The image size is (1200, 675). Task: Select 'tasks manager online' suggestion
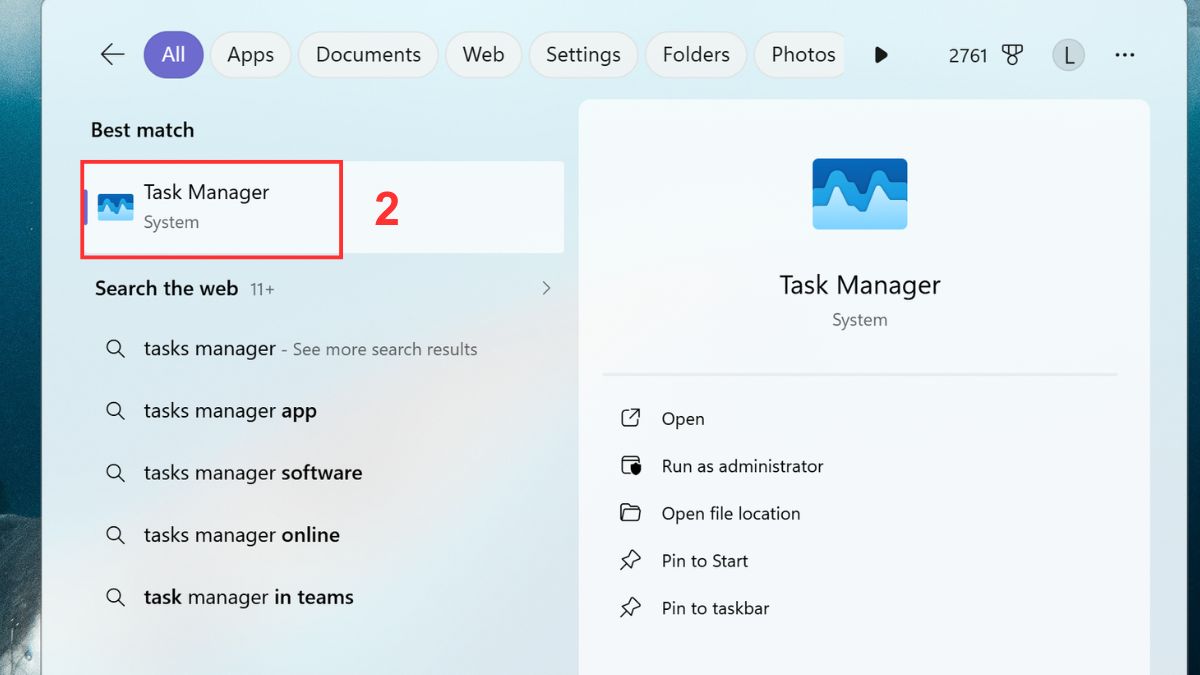coord(323,535)
